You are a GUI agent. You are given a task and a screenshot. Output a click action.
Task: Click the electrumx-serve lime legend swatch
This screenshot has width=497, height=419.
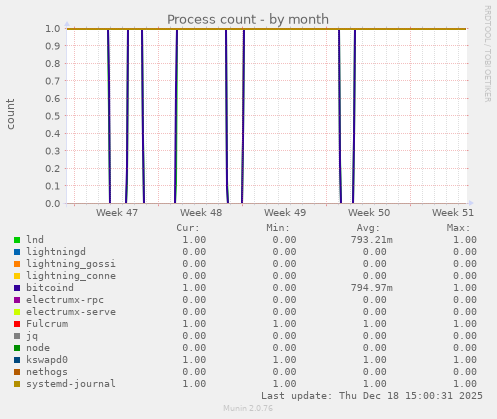tap(17, 312)
